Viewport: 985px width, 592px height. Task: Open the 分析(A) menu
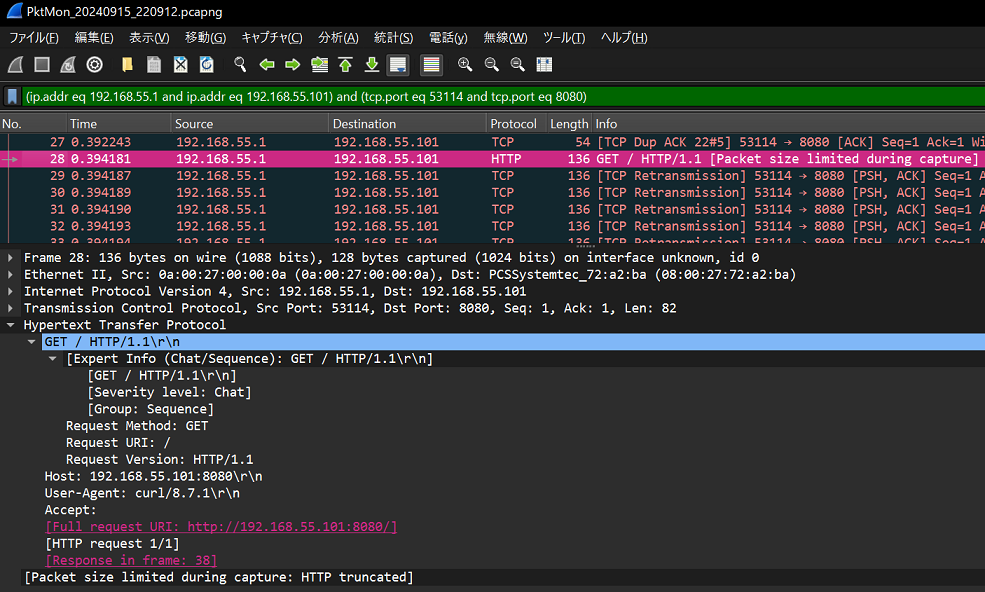(339, 38)
